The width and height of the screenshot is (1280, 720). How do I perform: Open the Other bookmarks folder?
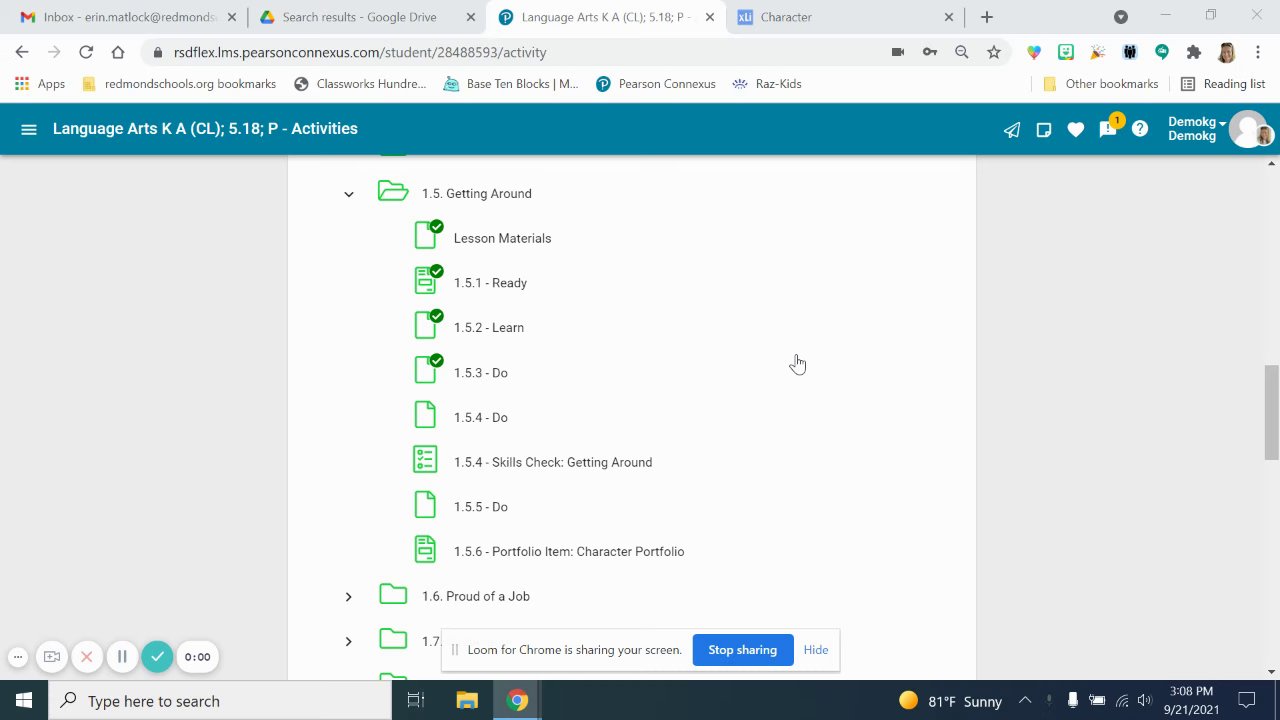1100,84
